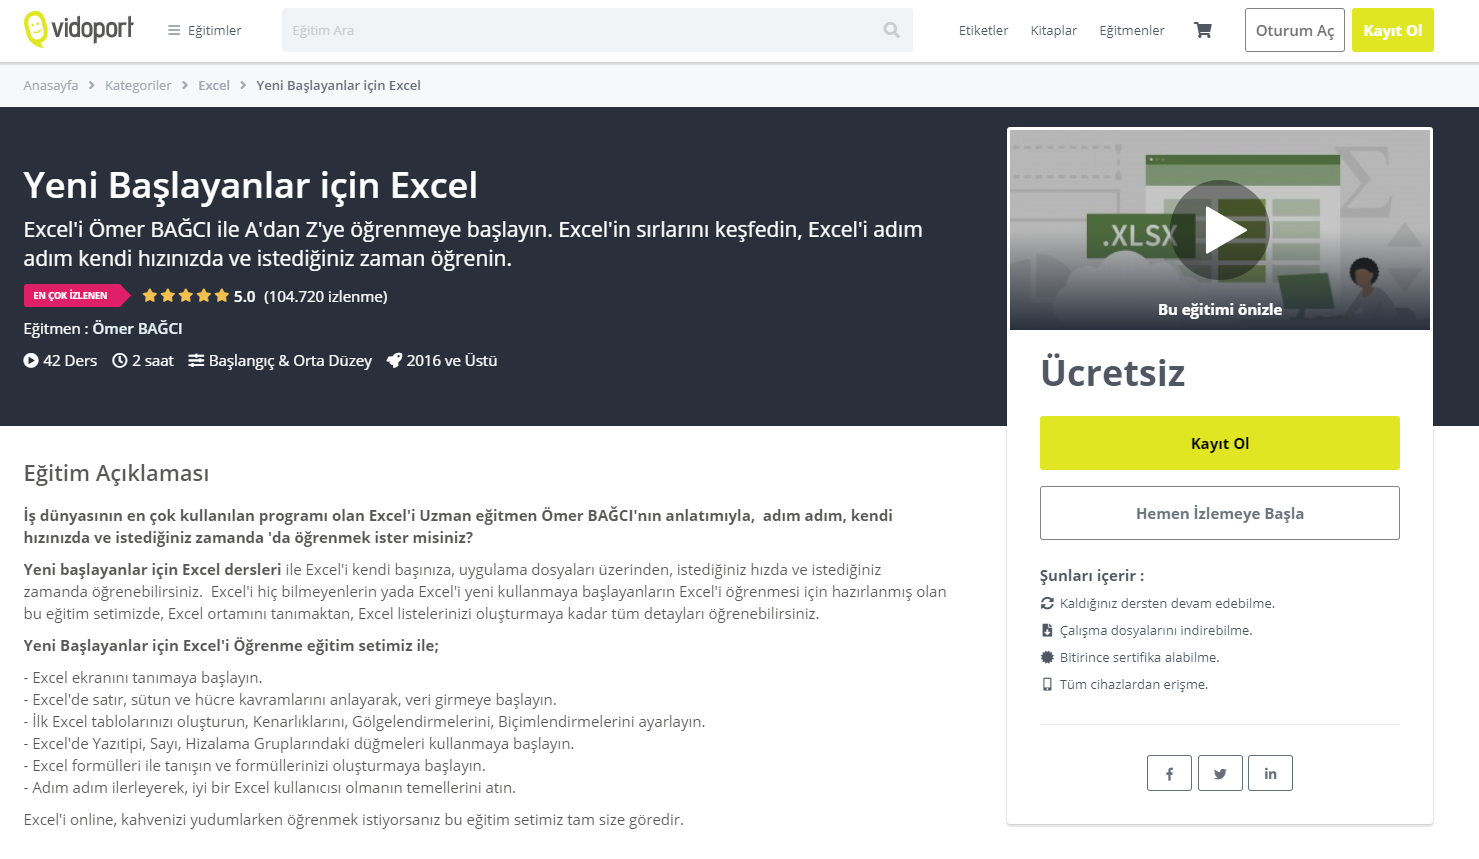1479x859 pixels.
Task: Go to Kategoriler breadcrumb
Action: [138, 85]
